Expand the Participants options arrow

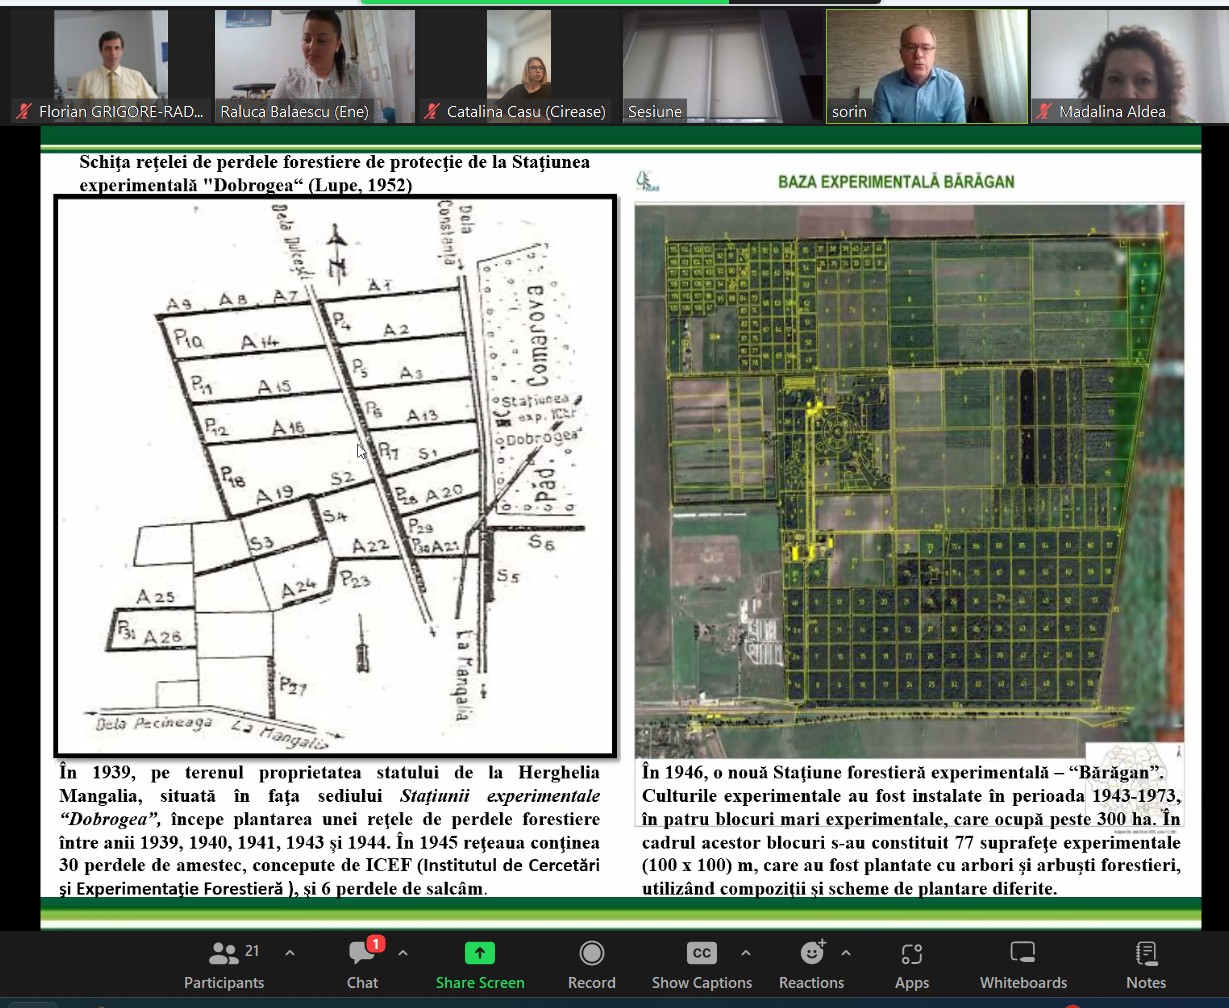[x=290, y=953]
